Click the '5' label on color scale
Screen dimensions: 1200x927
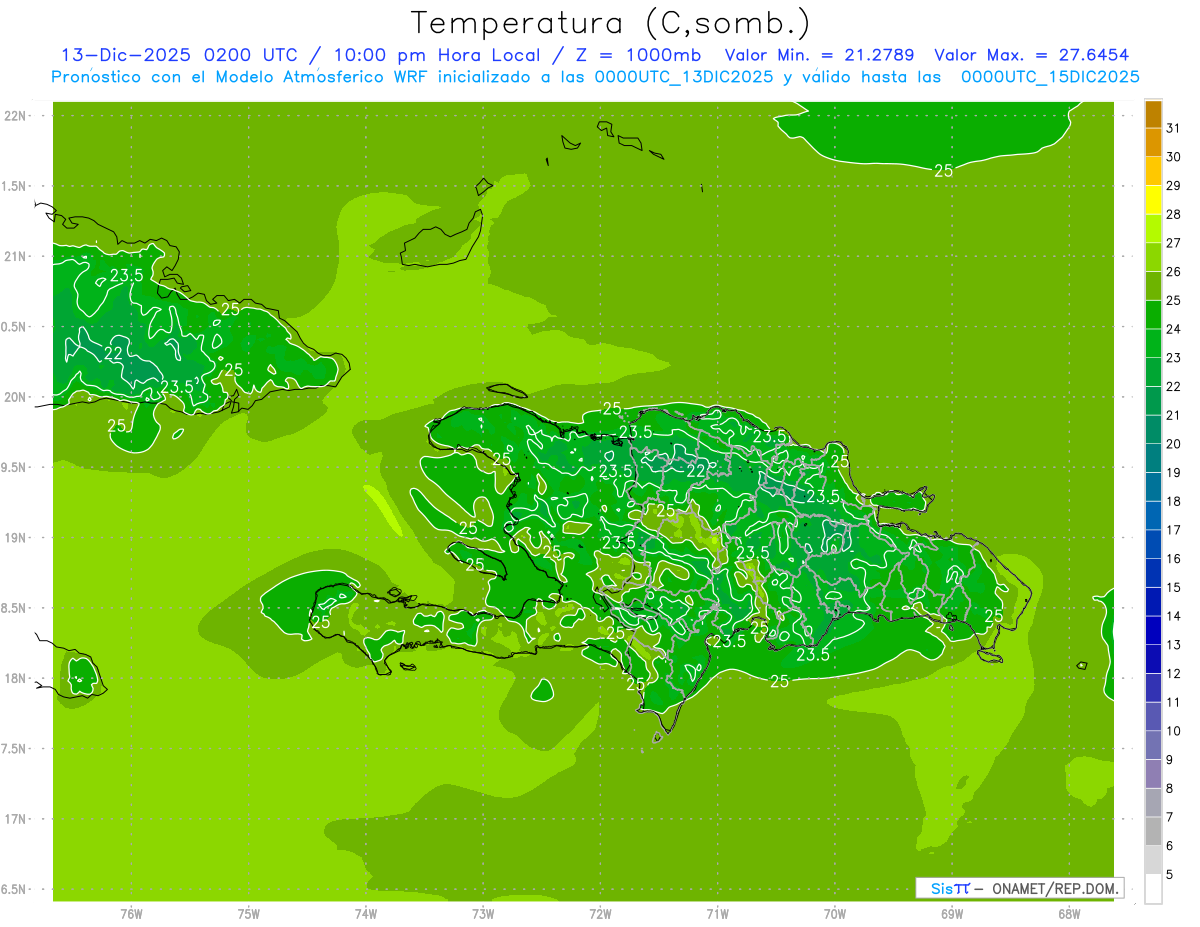1169,874
